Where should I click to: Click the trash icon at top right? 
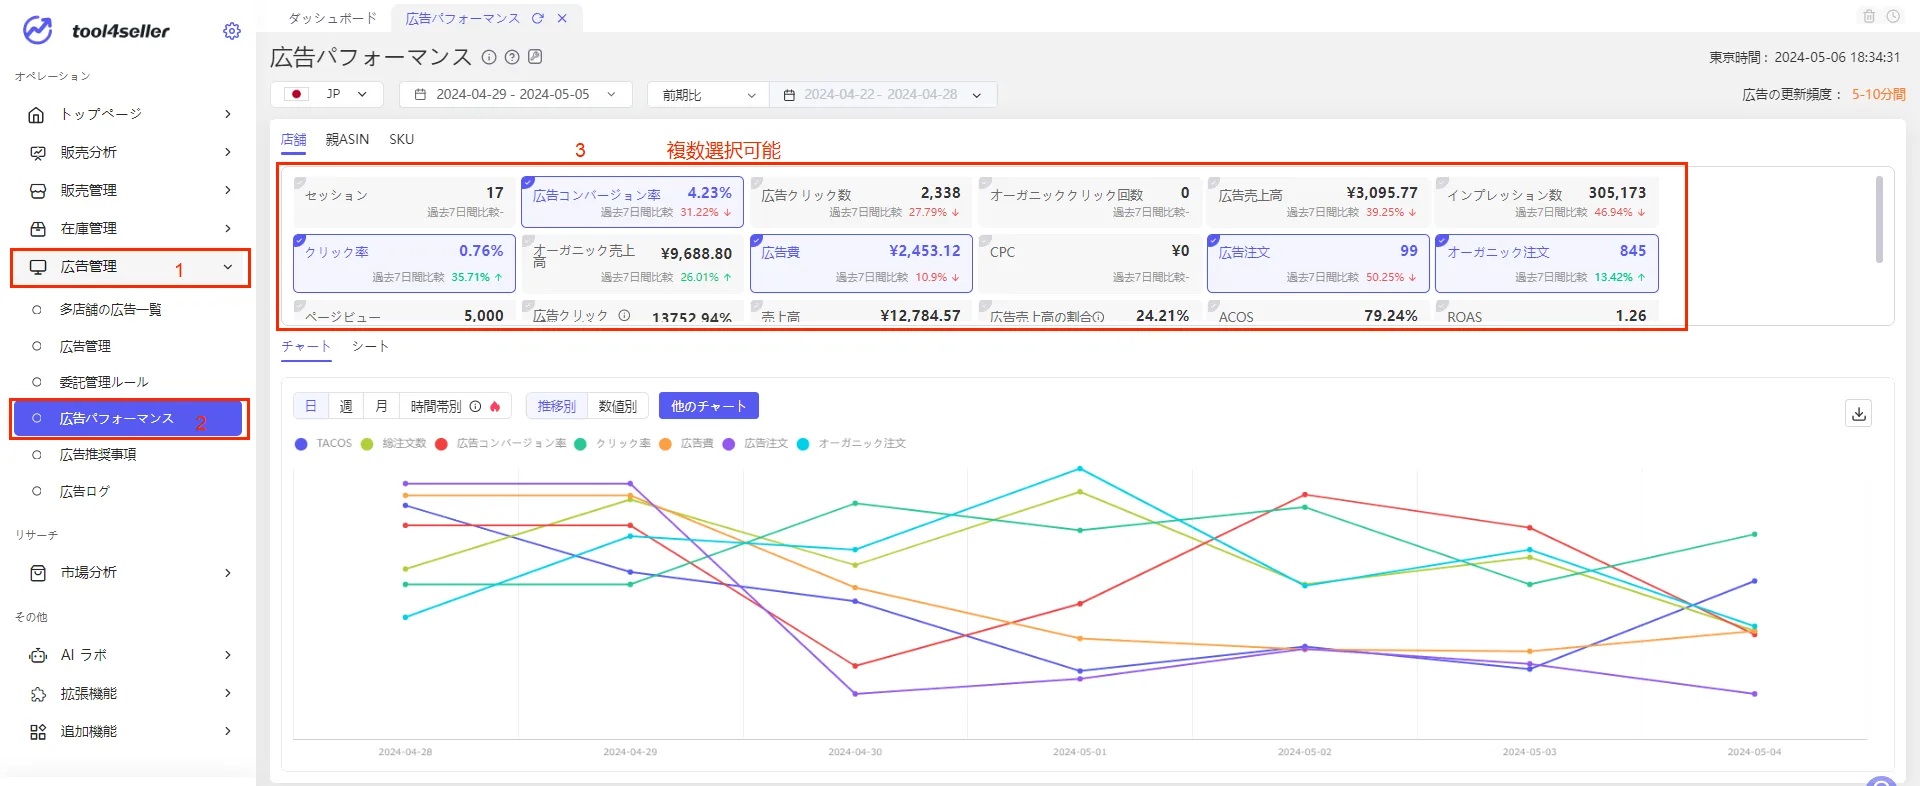pos(1868,16)
